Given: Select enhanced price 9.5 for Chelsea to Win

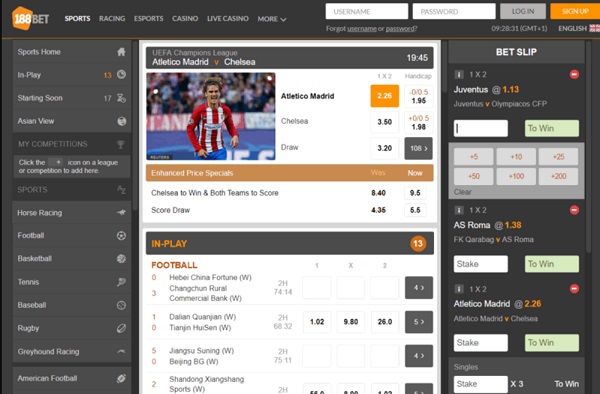Looking at the screenshot, I should [x=415, y=193].
